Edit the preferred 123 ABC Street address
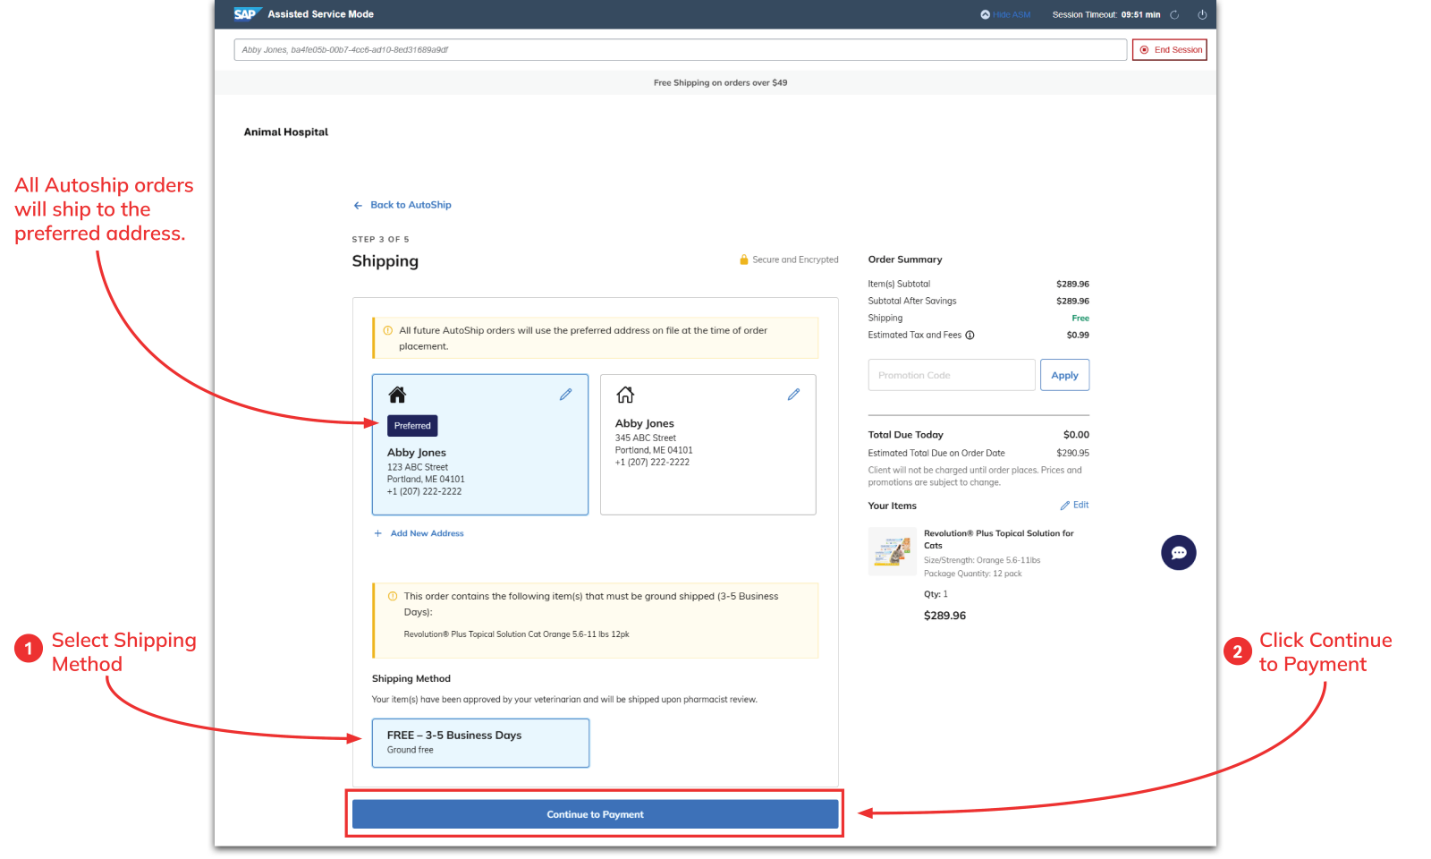 [566, 394]
